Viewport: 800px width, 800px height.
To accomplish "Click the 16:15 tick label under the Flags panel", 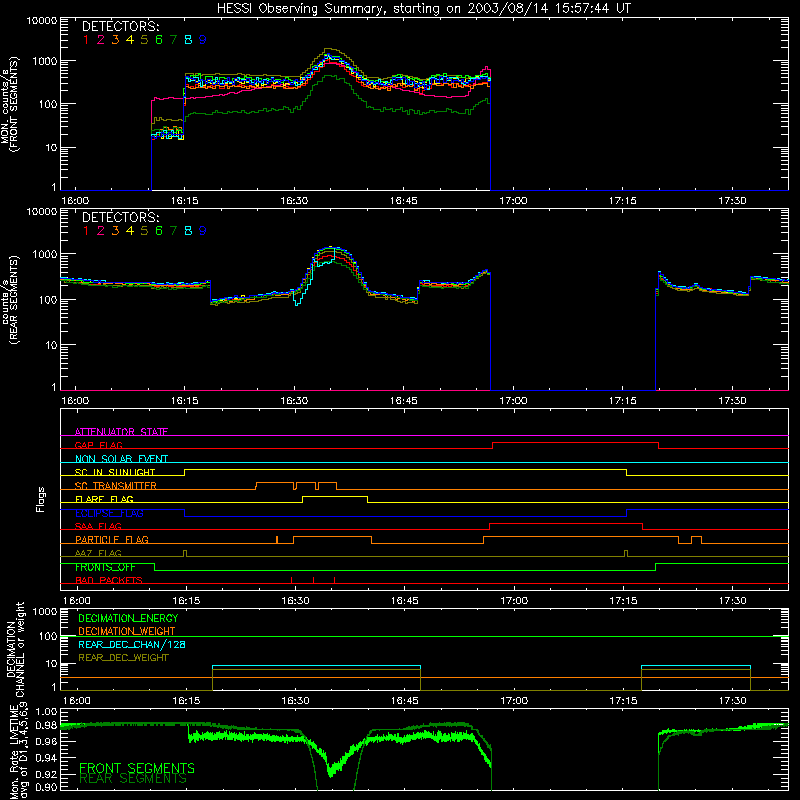I will (186, 601).
